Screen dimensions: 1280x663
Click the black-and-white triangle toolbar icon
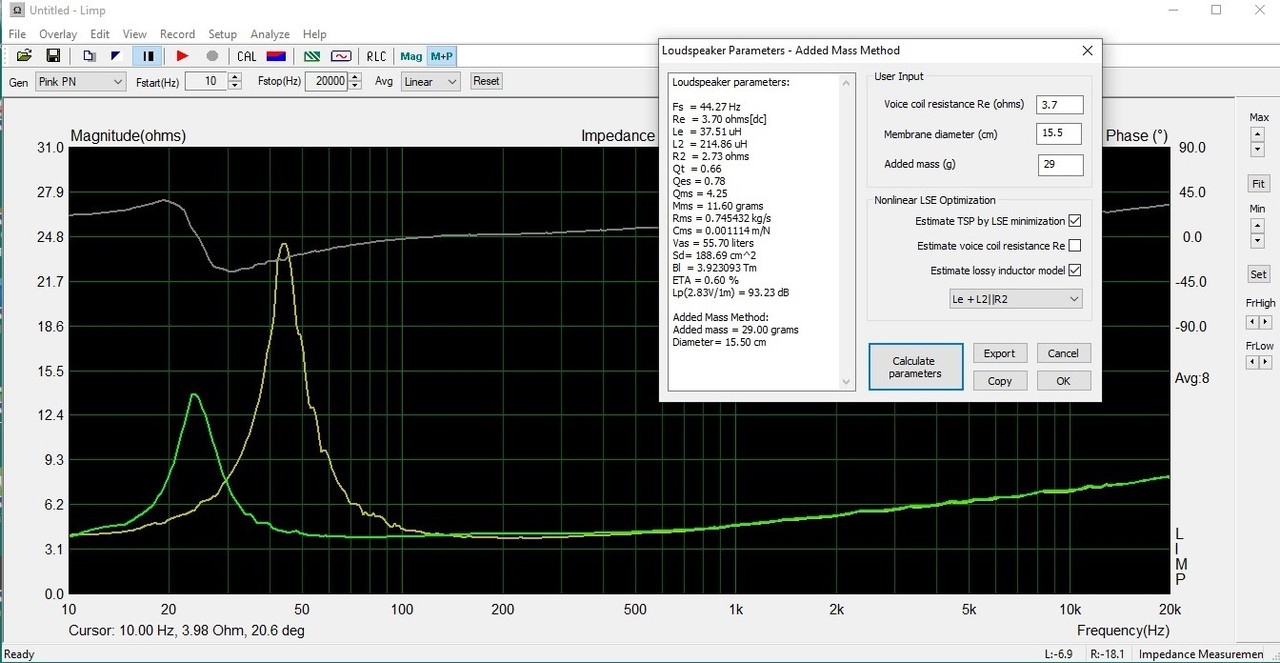pyautogui.click(x=117, y=56)
